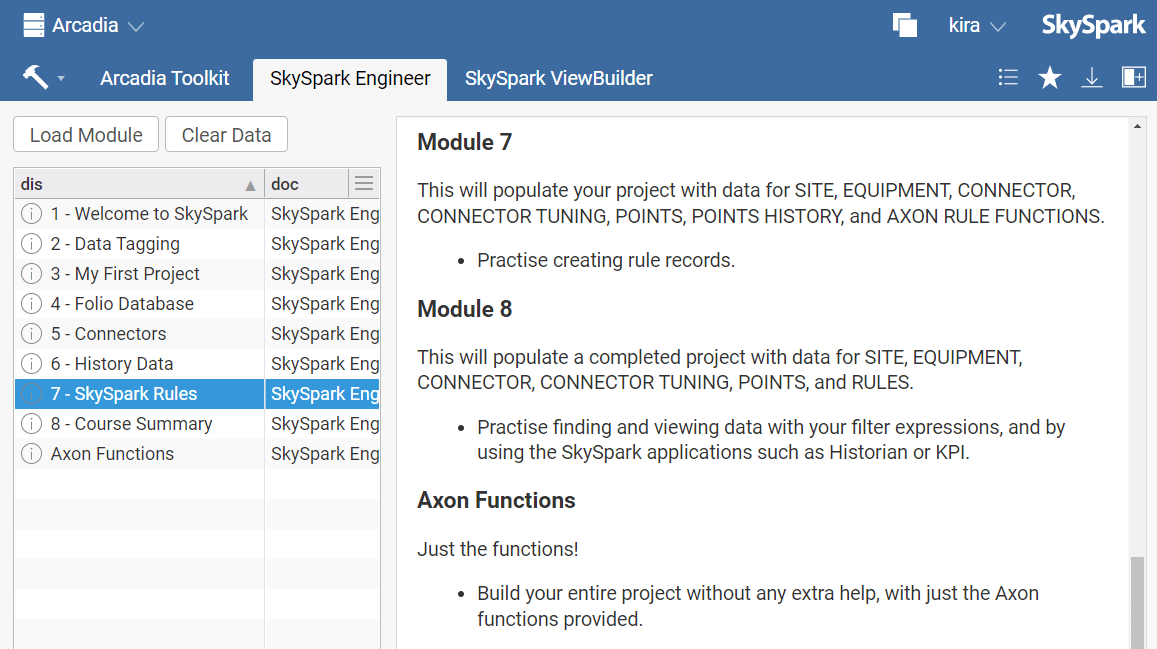The width and height of the screenshot is (1157, 649).
Task: Click the document vertical scrollbar thumb
Action: point(1137,603)
